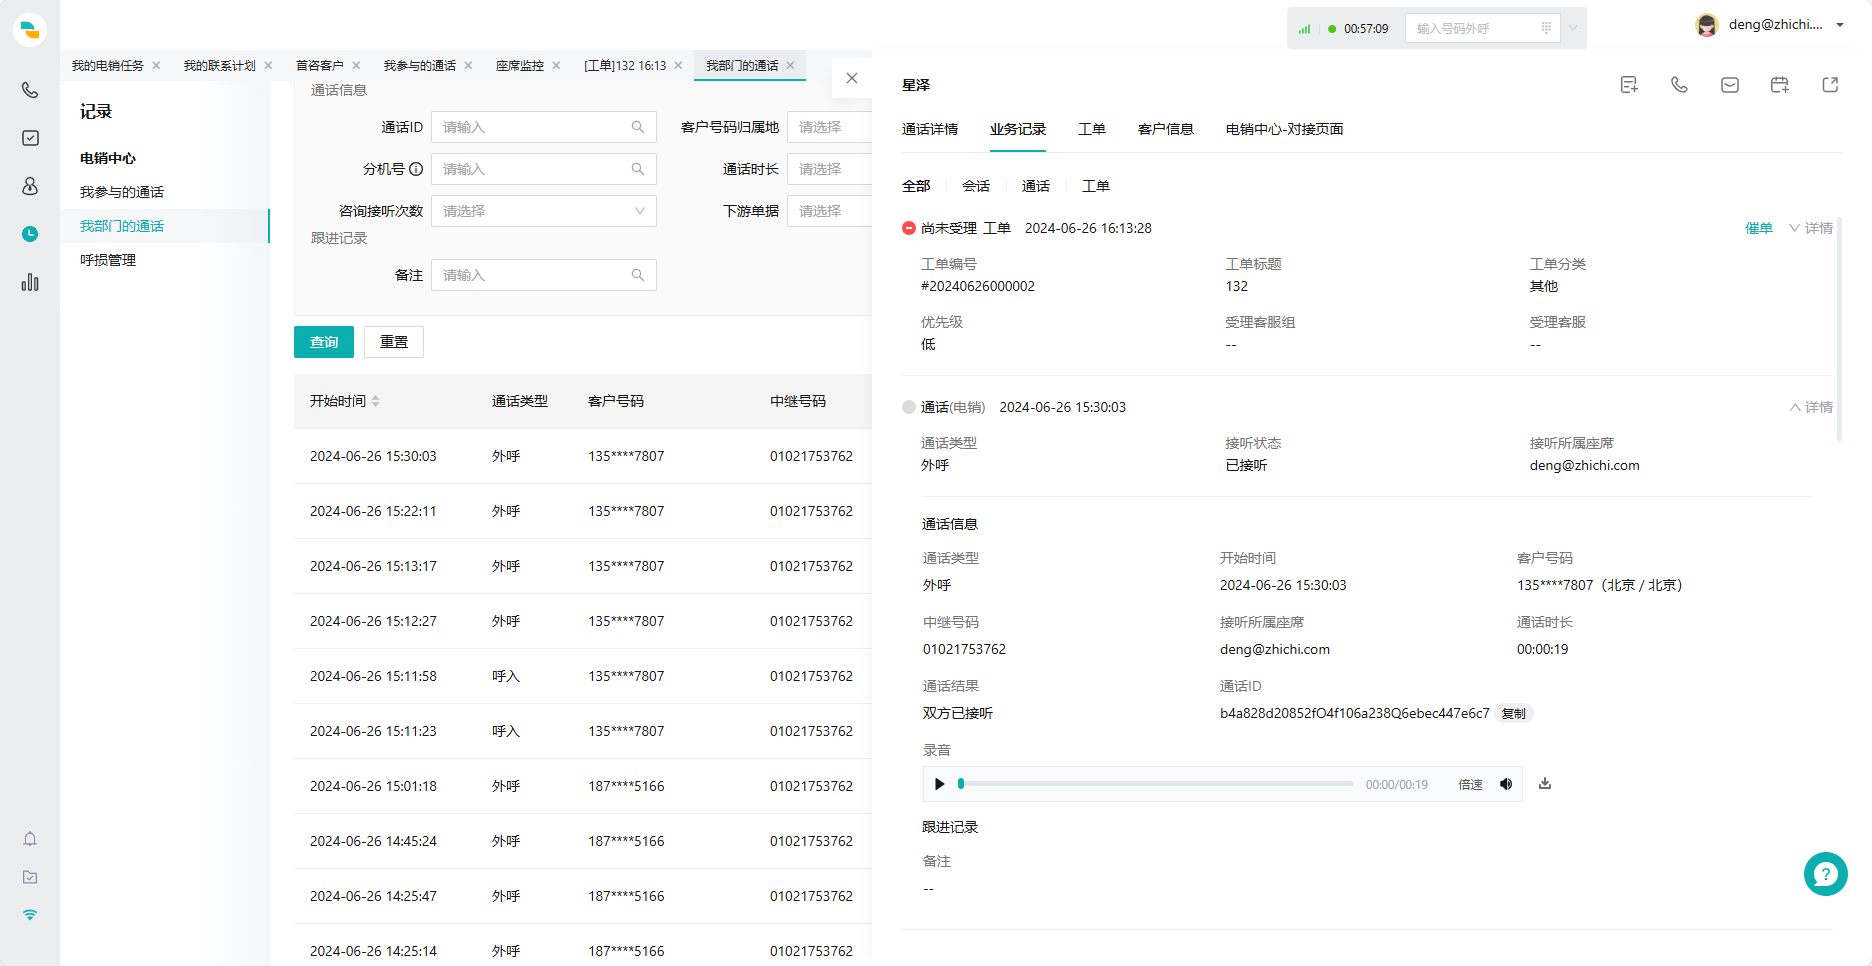1872x966 pixels.
Task: Open detail panel in new window icon
Action: click(1830, 85)
